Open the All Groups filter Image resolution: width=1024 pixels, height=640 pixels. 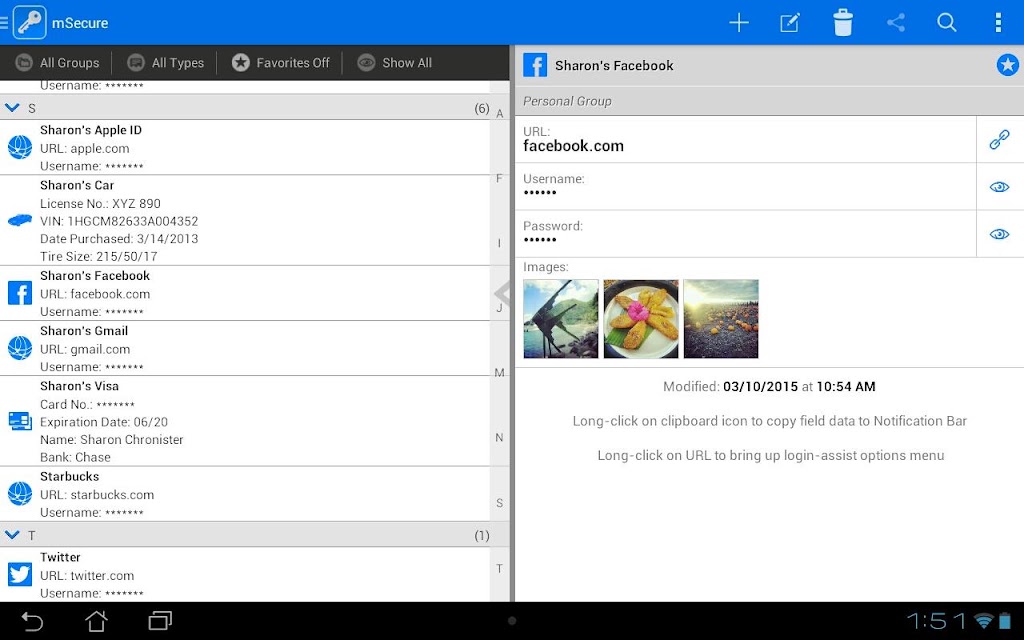click(57, 63)
